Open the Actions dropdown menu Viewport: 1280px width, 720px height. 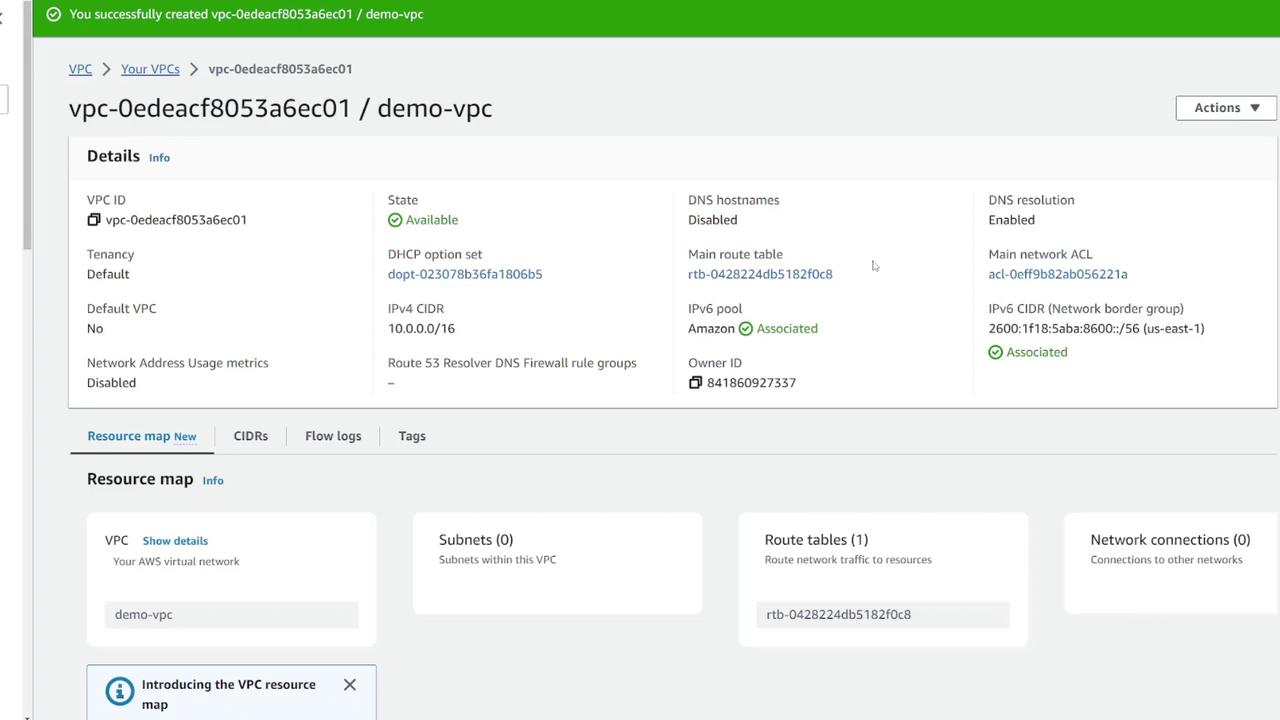[1225, 108]
